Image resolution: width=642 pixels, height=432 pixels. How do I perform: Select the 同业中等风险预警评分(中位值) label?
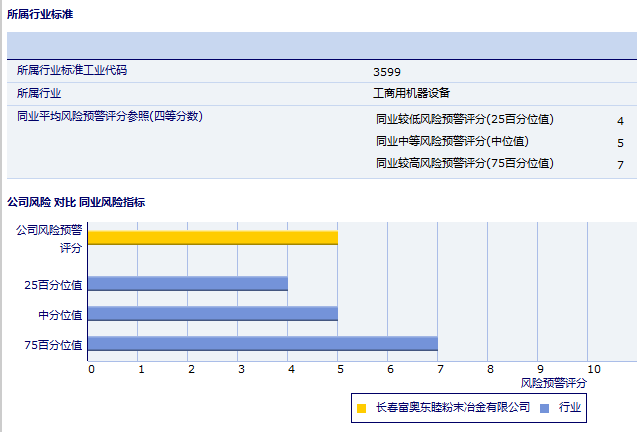[x=452, y=142]
